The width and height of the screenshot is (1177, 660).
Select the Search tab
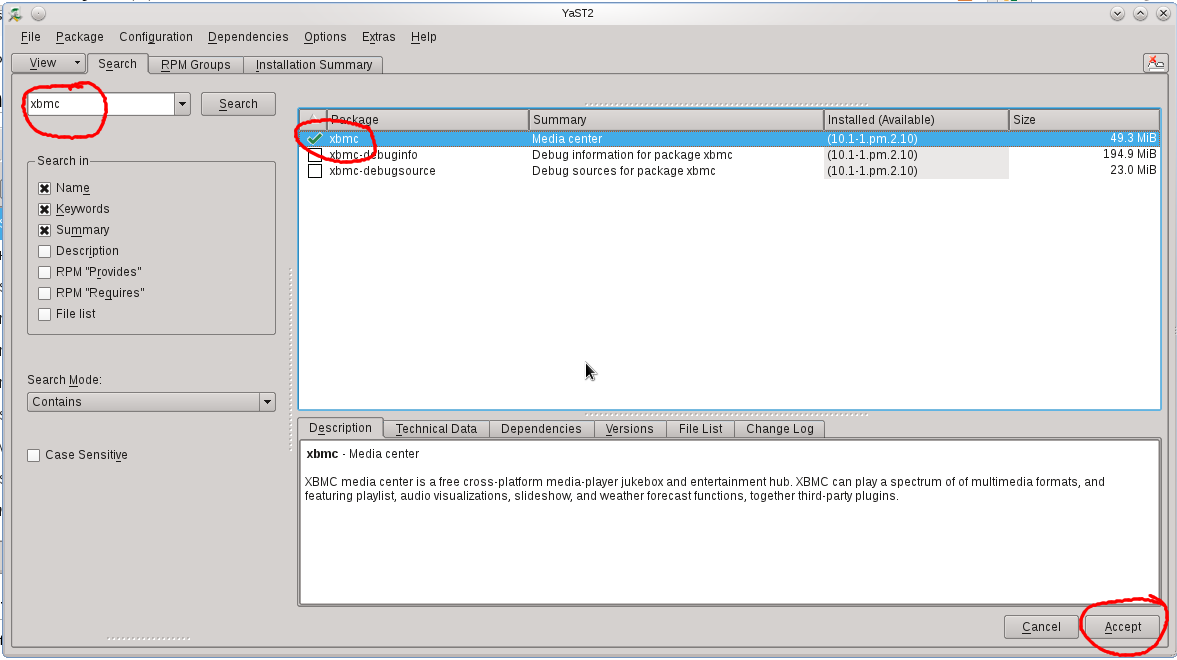tap(118, 64)
